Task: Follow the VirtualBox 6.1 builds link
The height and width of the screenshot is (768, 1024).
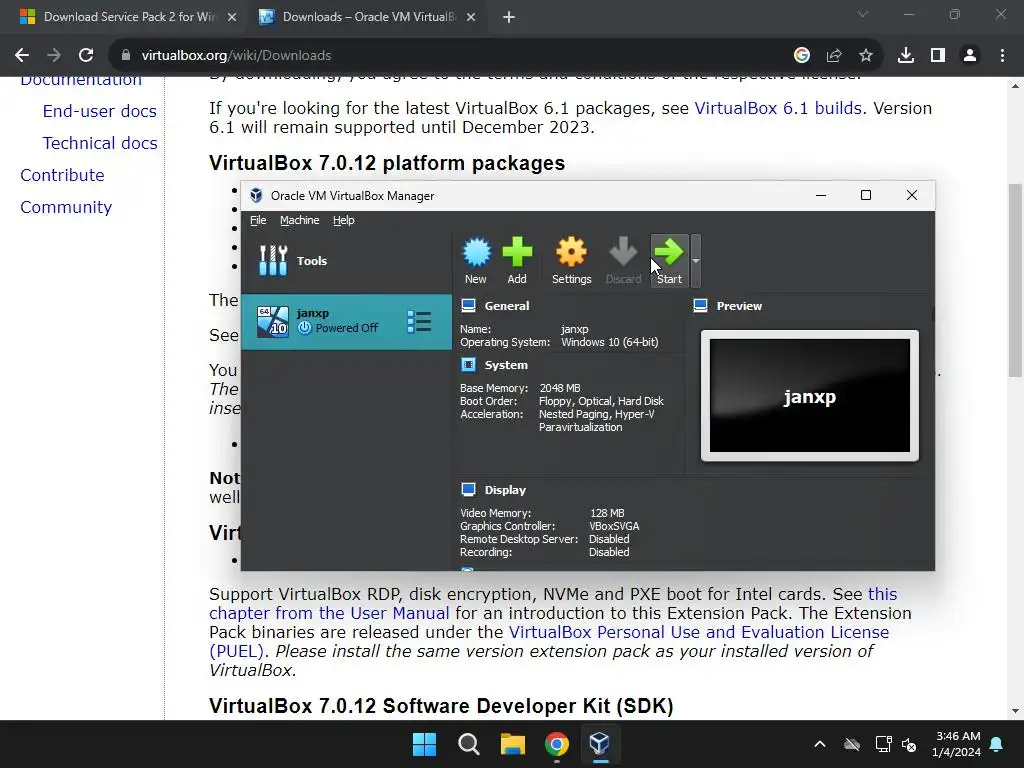Action: (778, 108)
